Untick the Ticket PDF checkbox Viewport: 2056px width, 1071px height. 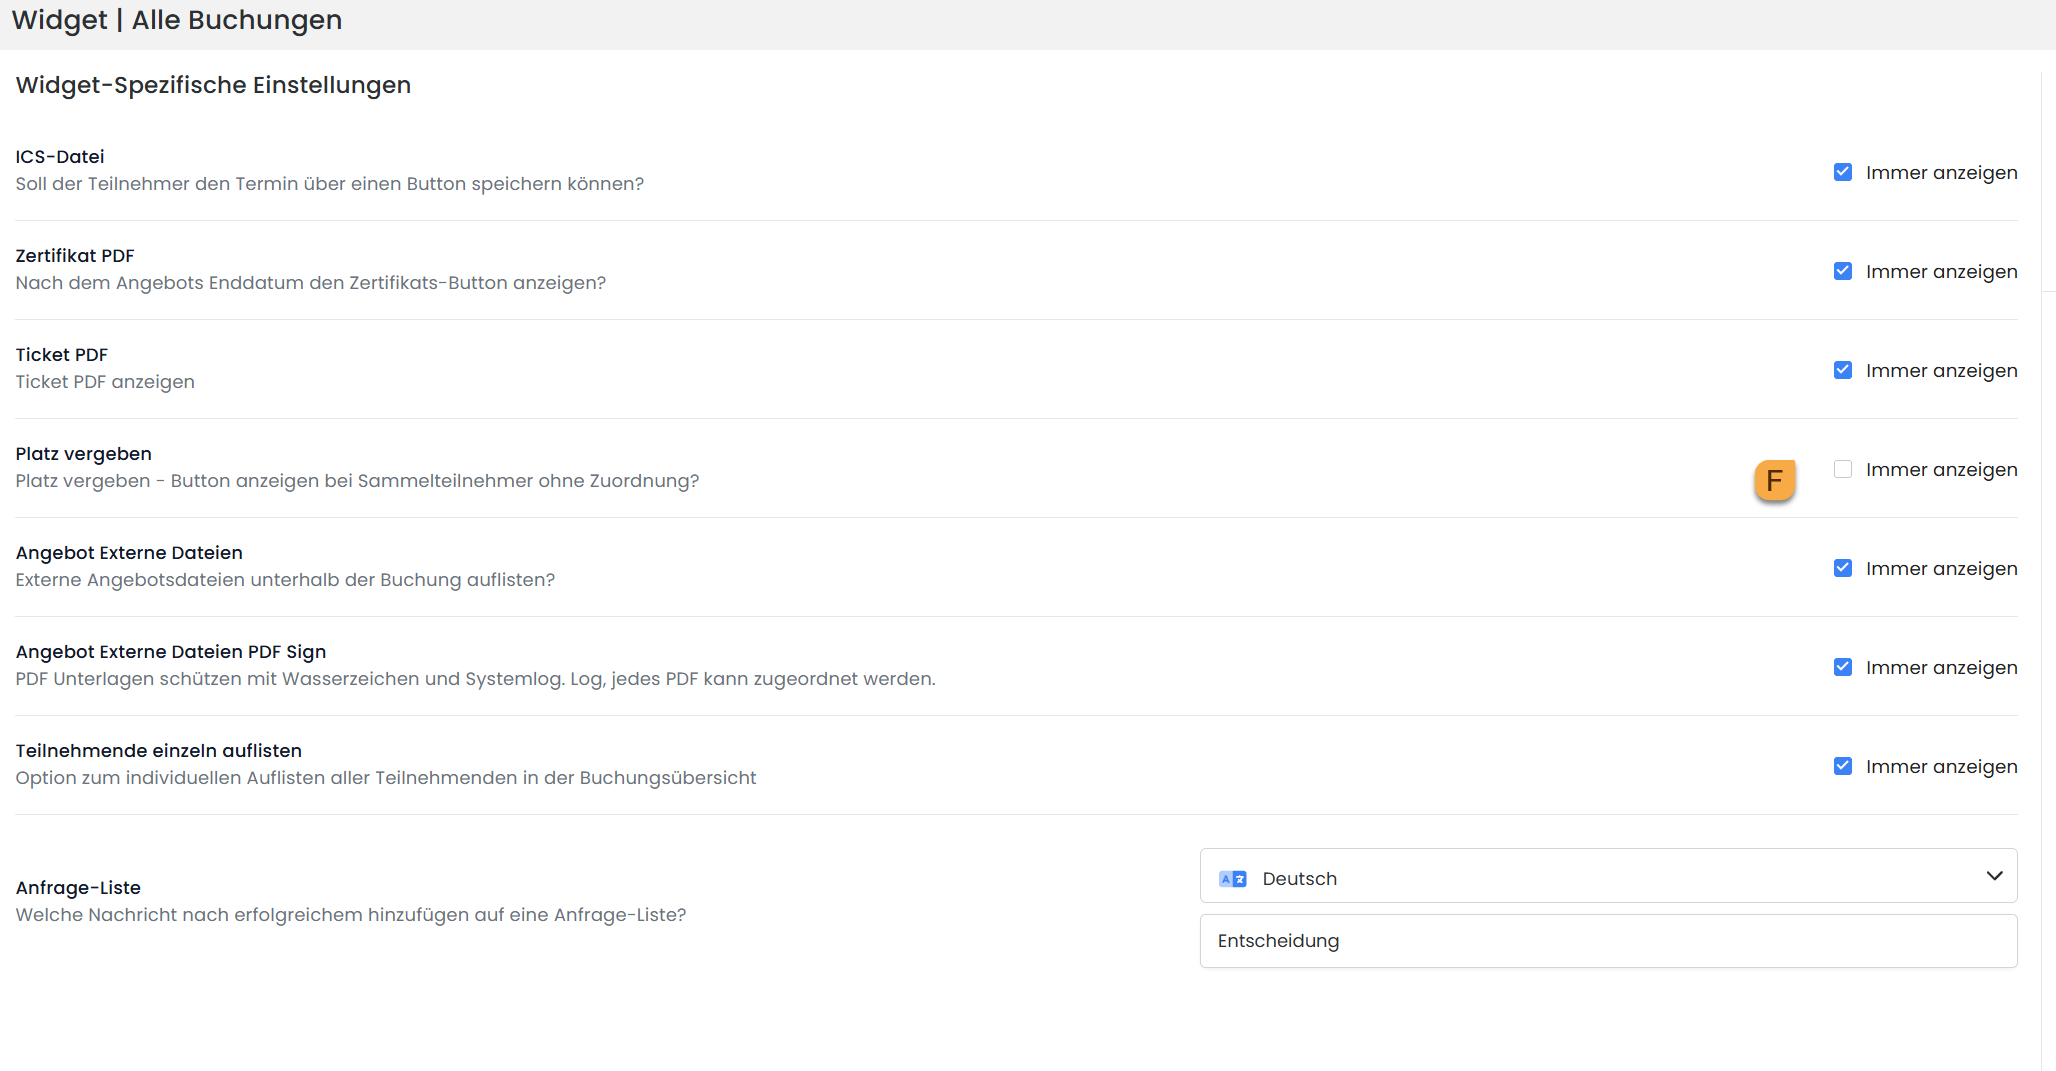[1842, 370]
